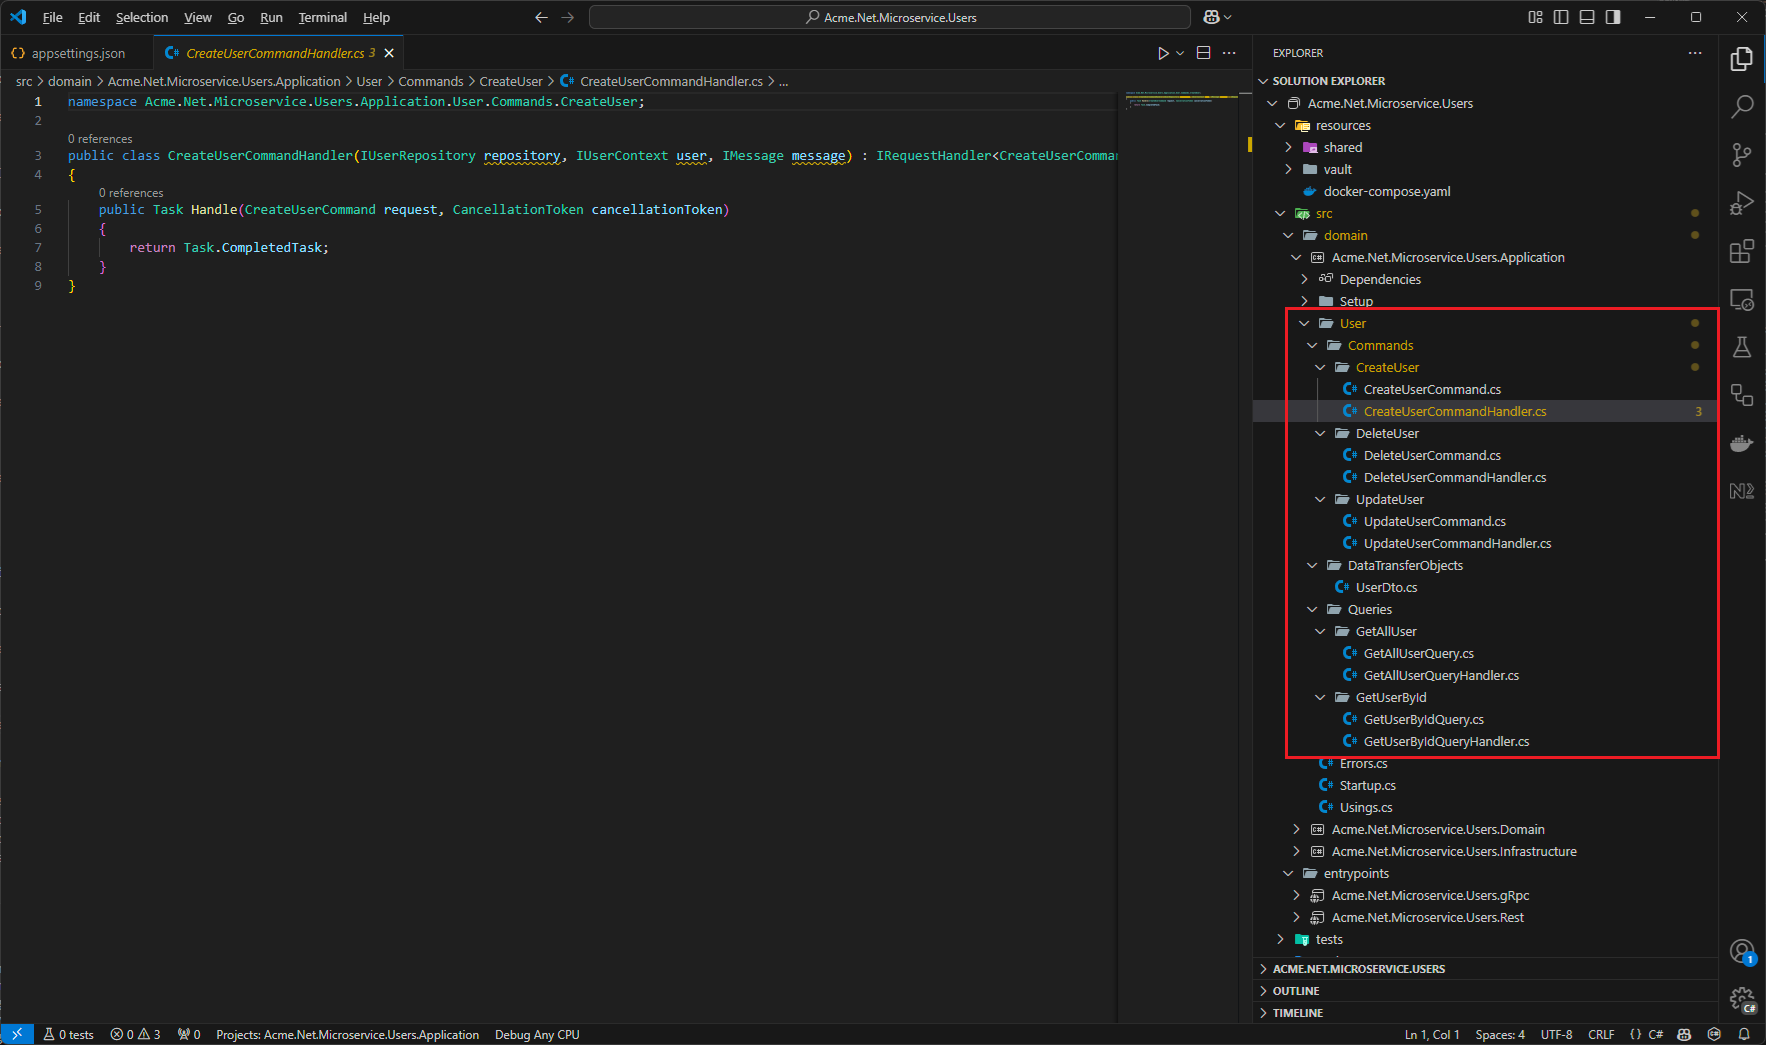Click the remote window indicator in status bar
The height and width of the screenshot is (1045, 1766).
tap(17, 1034)
